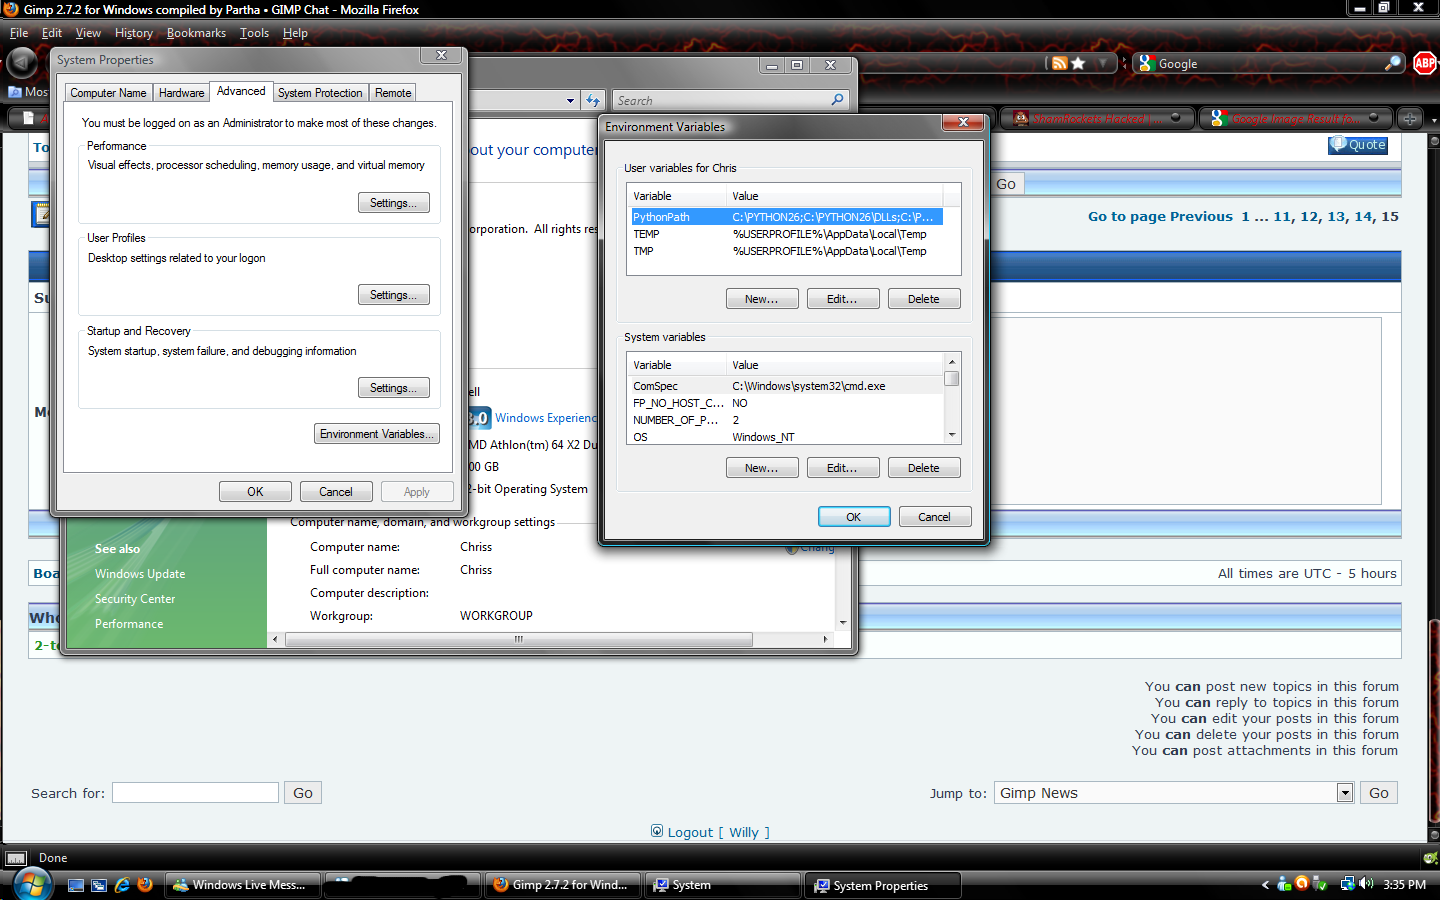Open Windows Update link in See also

tap(140, 574)
